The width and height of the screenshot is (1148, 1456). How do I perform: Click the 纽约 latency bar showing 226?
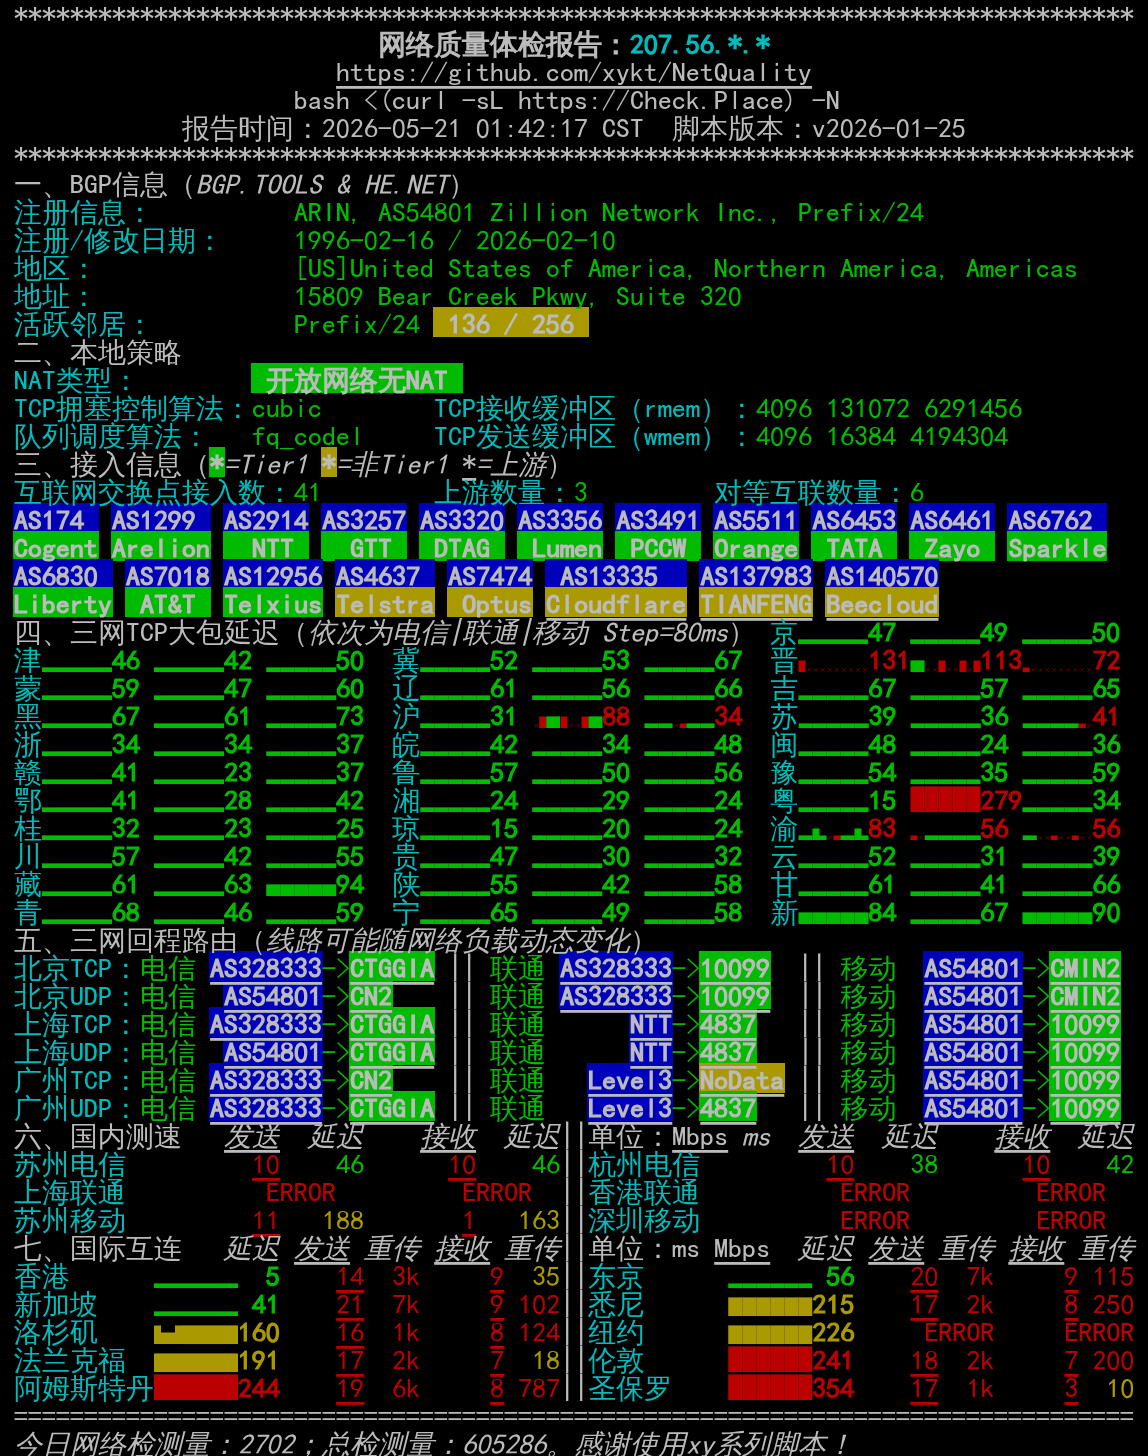tap(770, 1333)
